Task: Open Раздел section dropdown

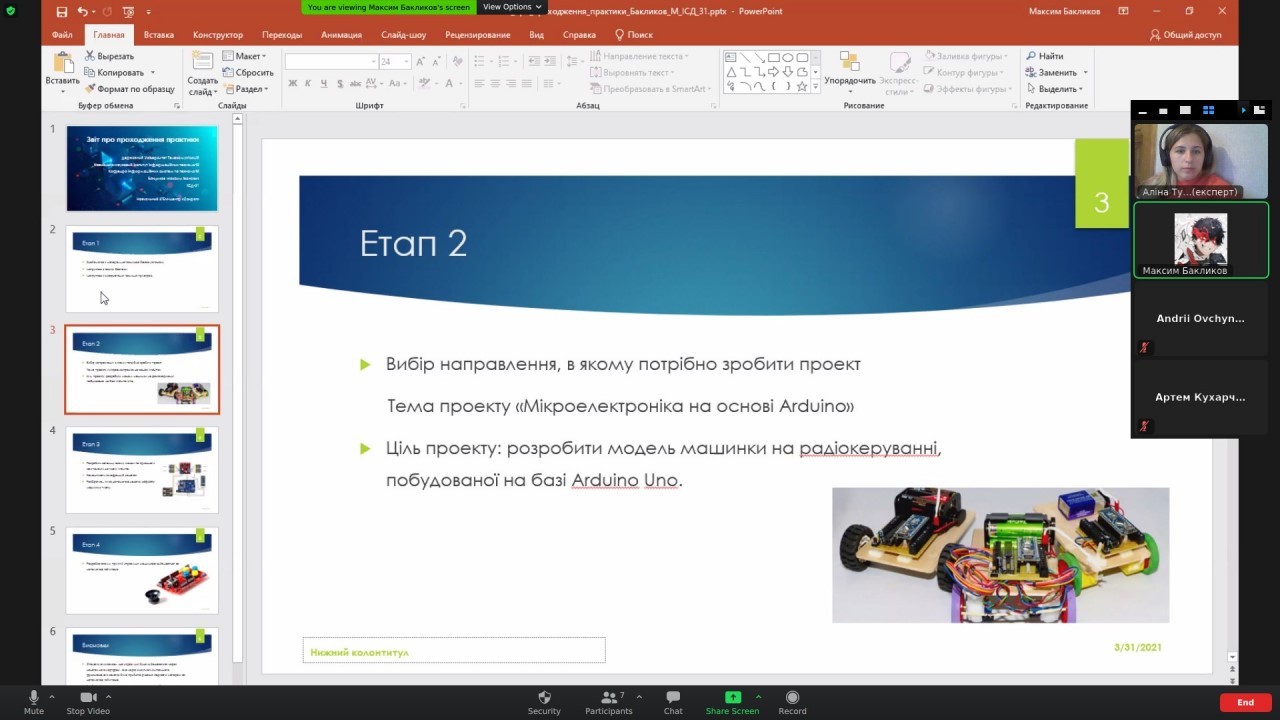Action: [245, 88]
